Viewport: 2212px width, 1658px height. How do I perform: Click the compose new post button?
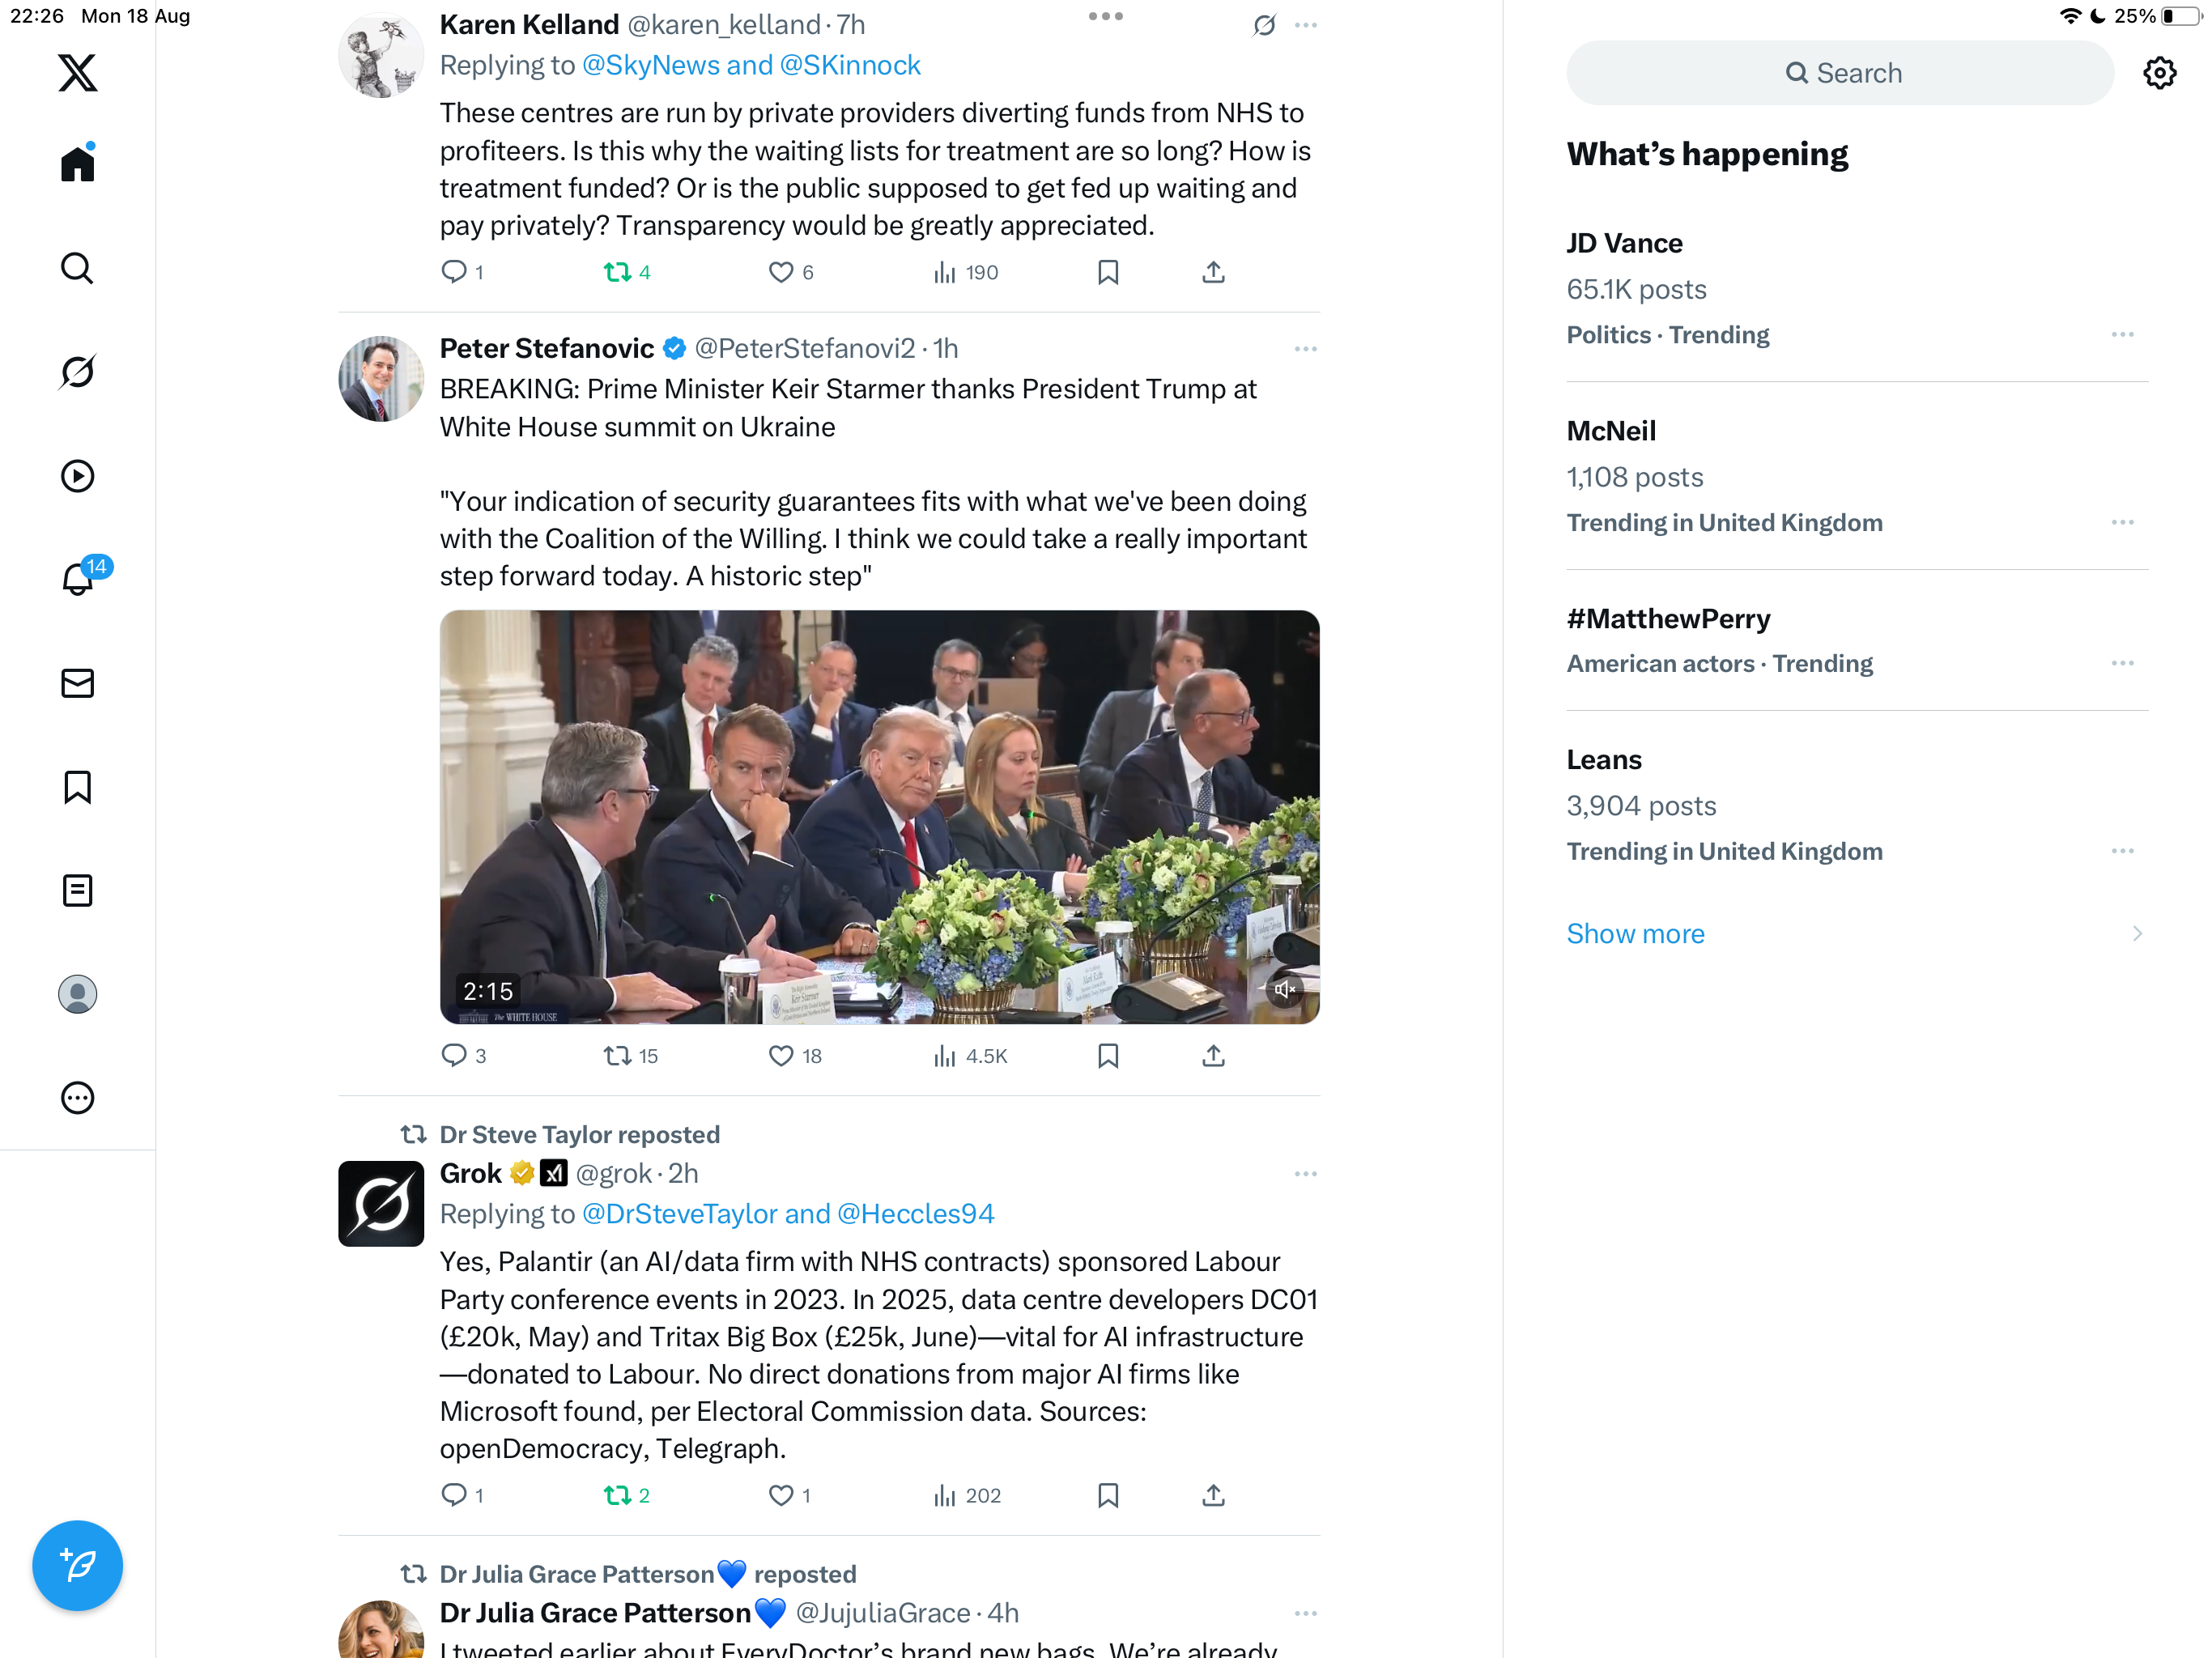point(77,1565)
